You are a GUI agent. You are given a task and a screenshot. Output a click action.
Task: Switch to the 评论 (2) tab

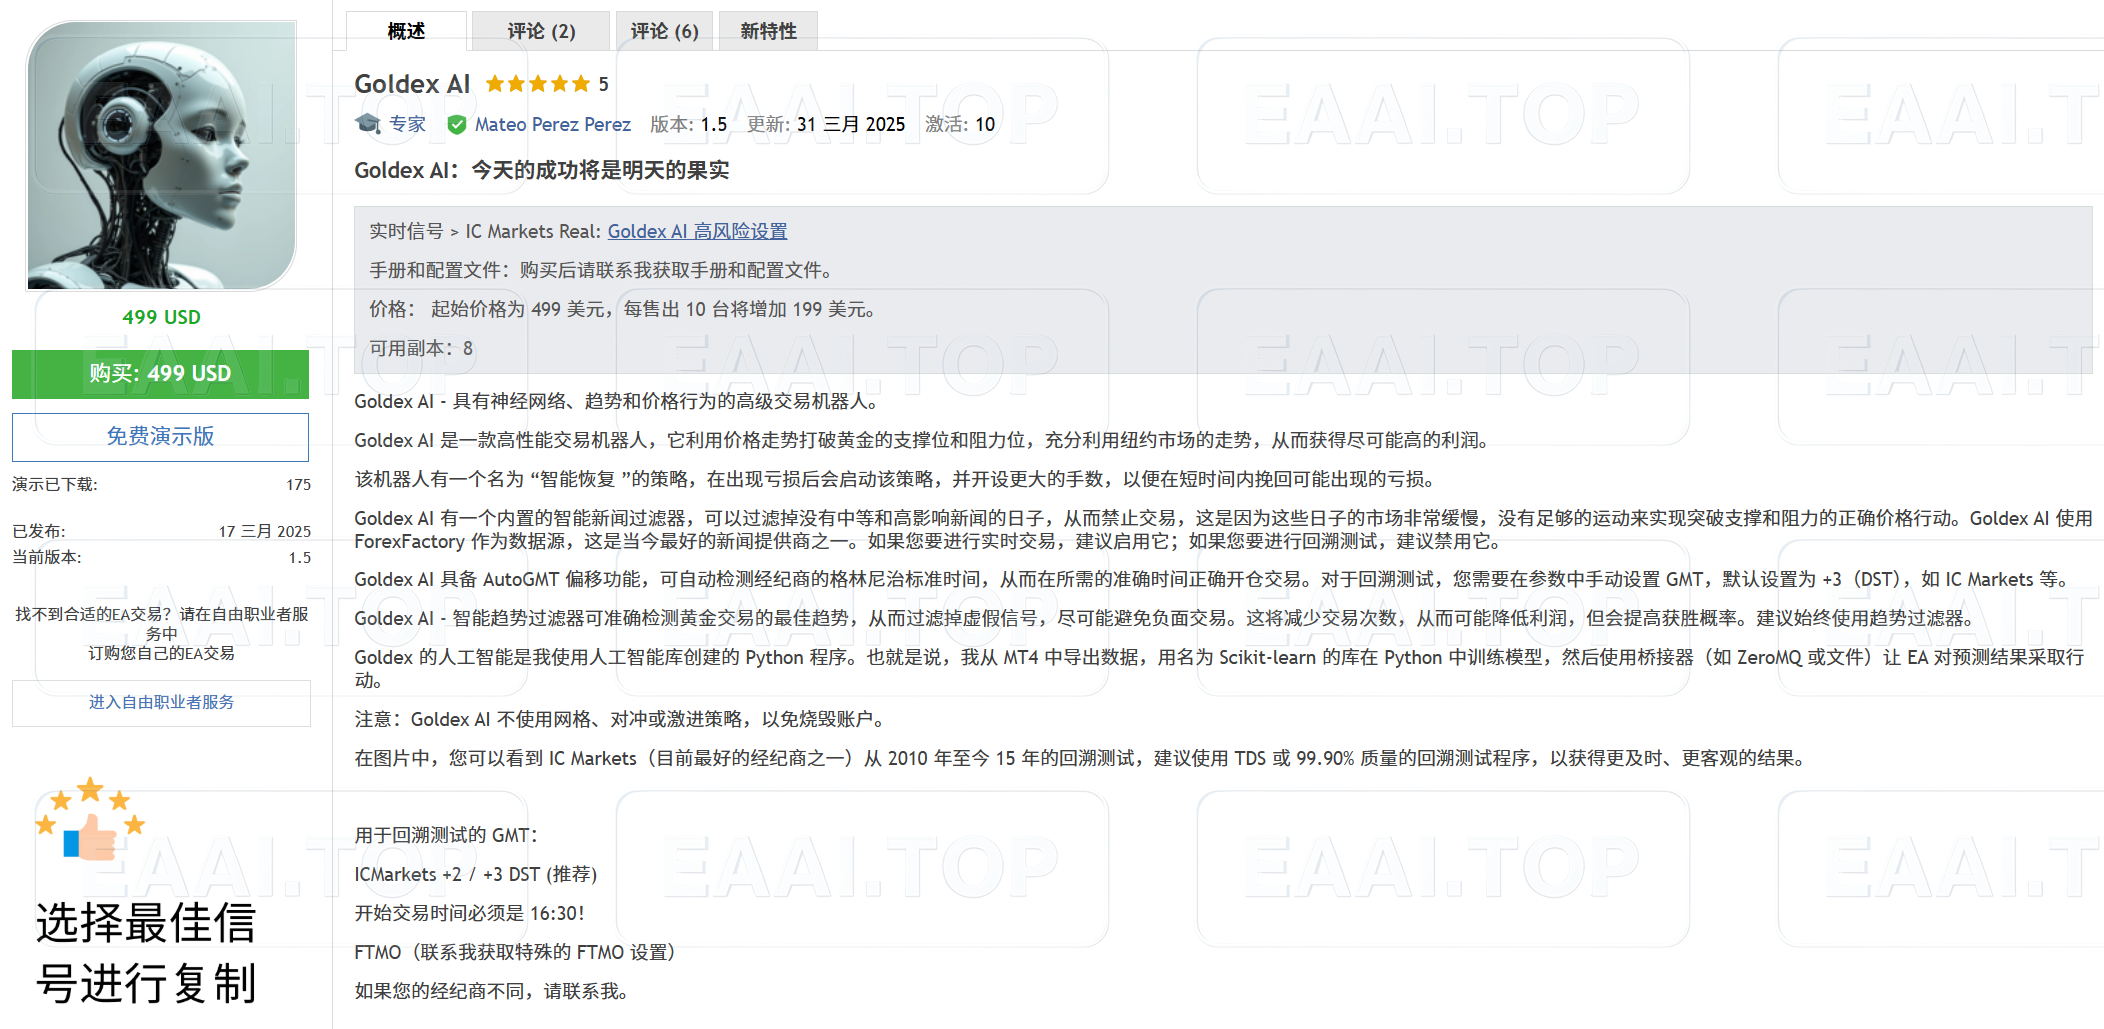[x=540, y=30]
